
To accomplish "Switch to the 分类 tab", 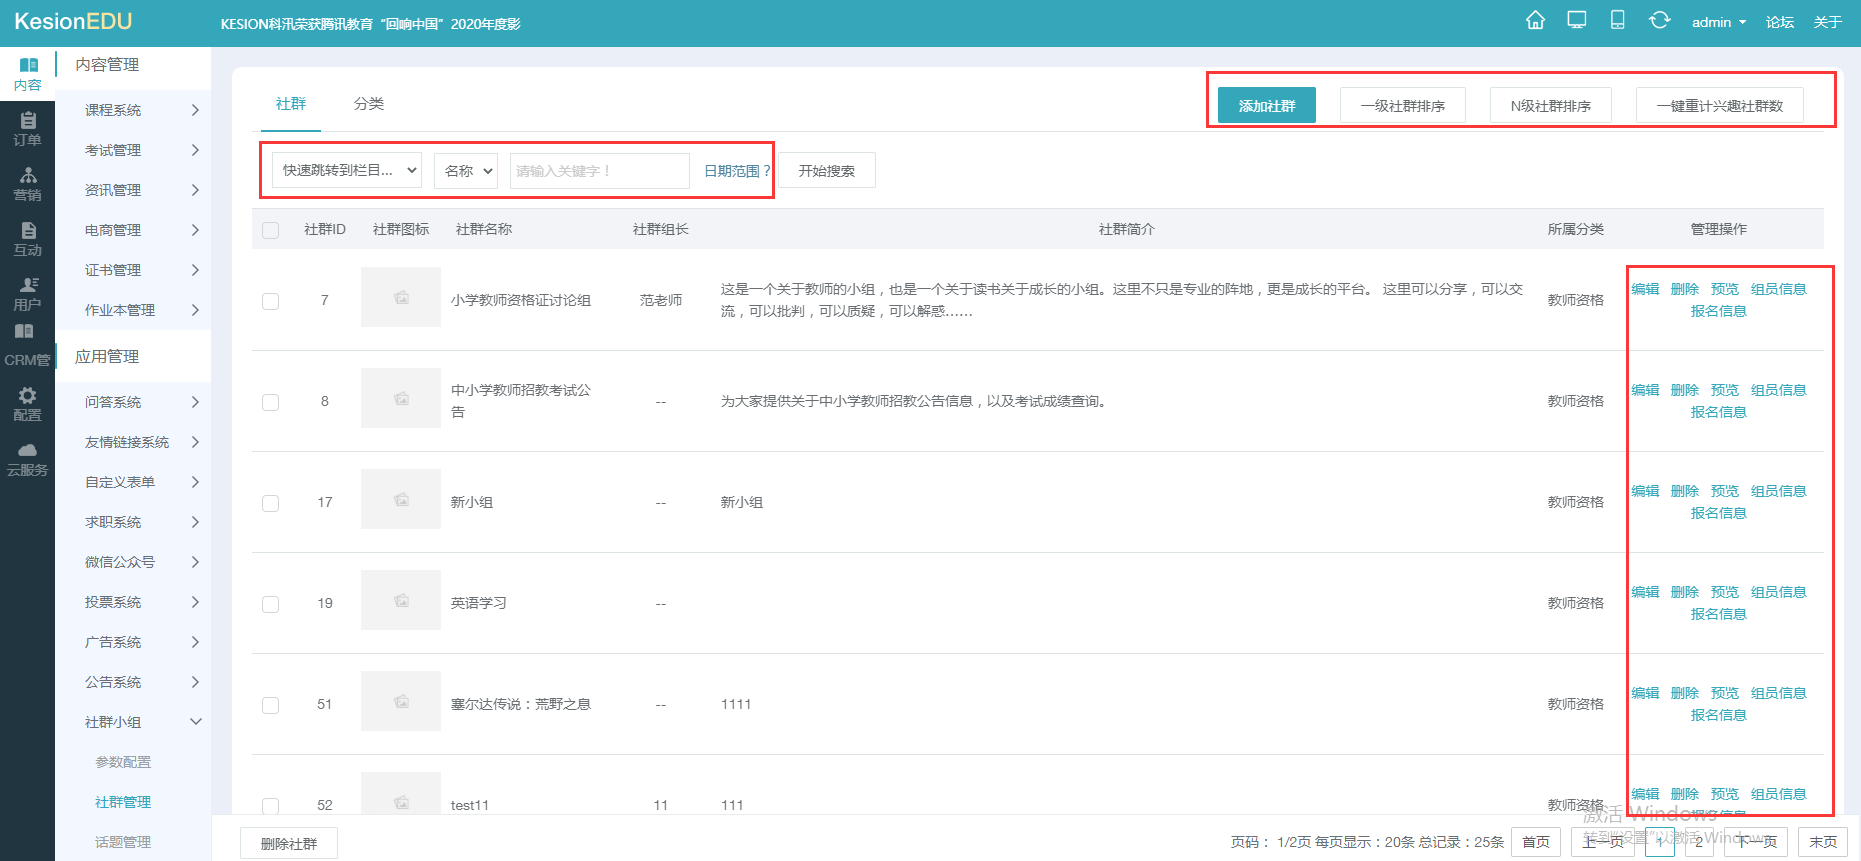I will (368, 104).
